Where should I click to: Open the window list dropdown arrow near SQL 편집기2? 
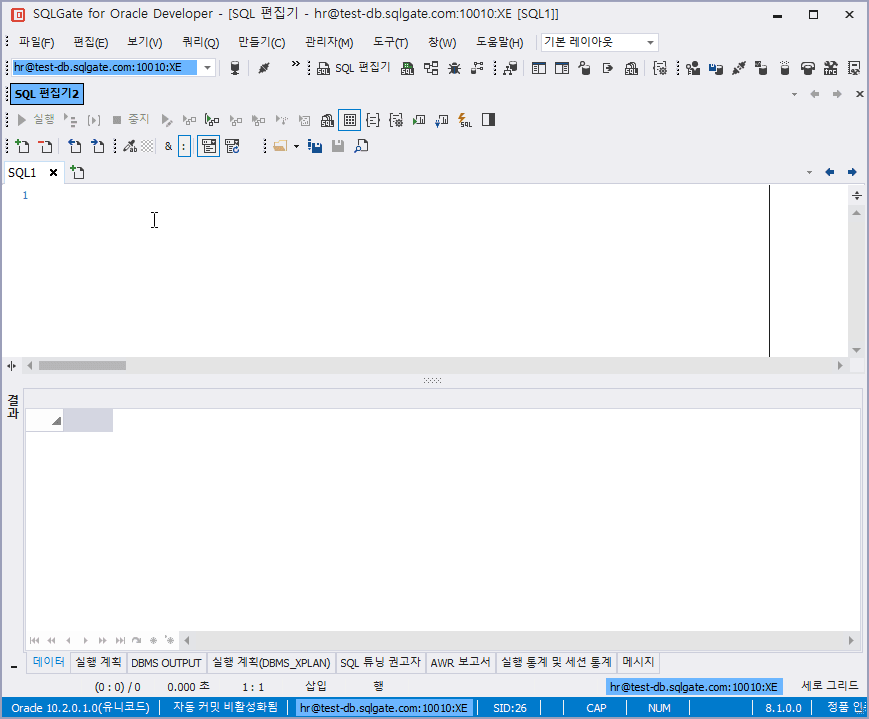point(794,94)
